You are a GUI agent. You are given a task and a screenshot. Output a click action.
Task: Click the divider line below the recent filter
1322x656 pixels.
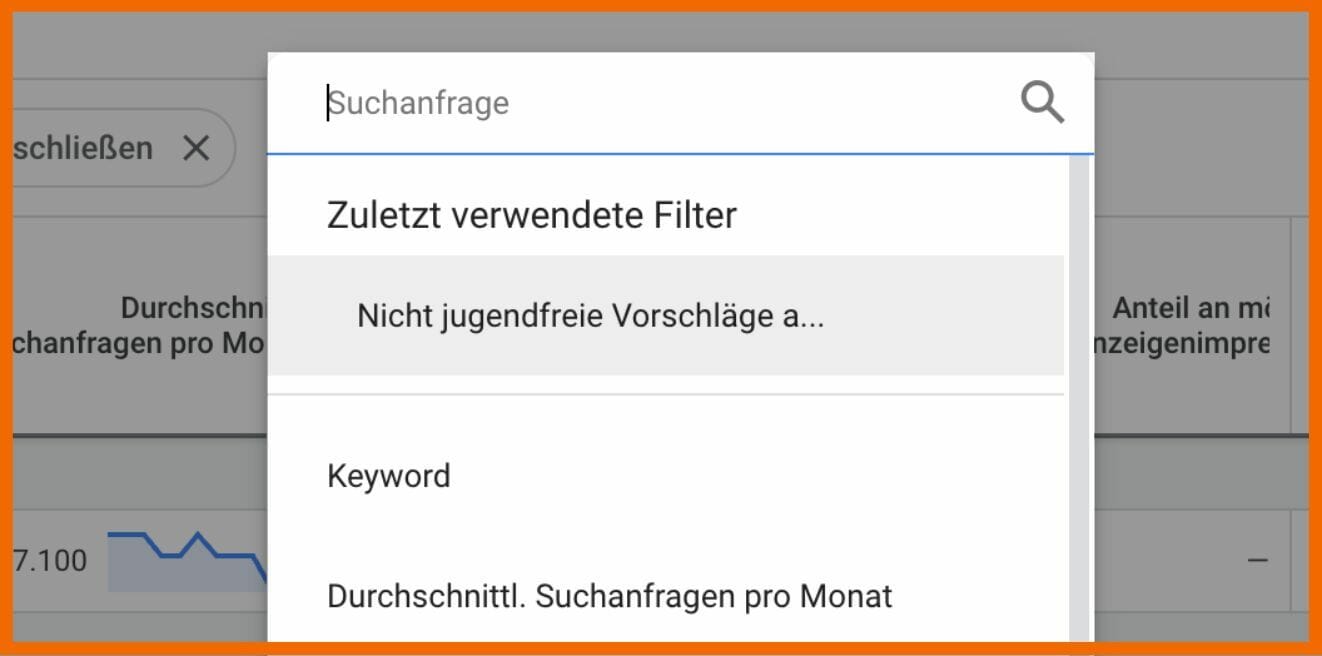[665, 394]
